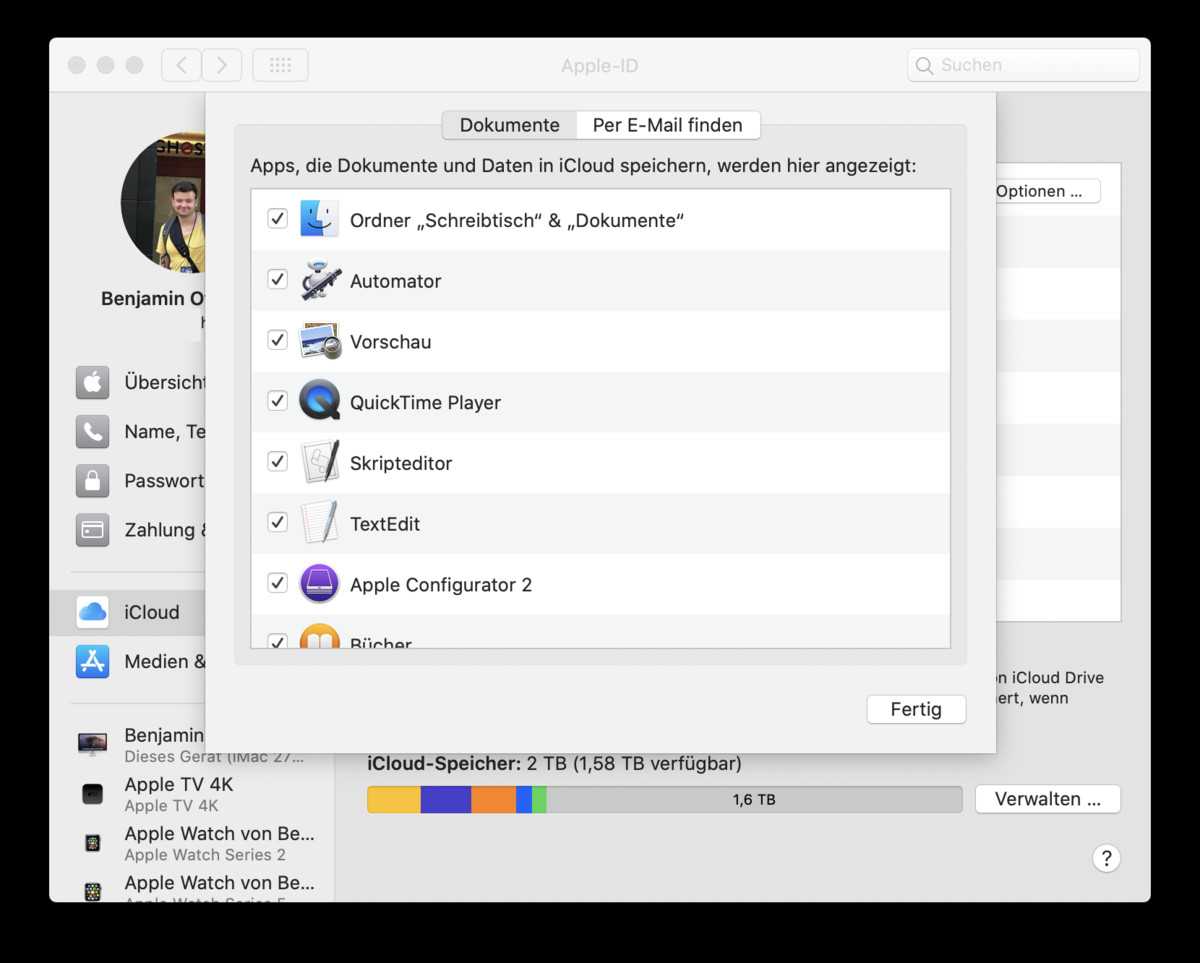1200x963 pixels.
Task: Click the Apple Configurator 2 icon
Action: [320, 584]
